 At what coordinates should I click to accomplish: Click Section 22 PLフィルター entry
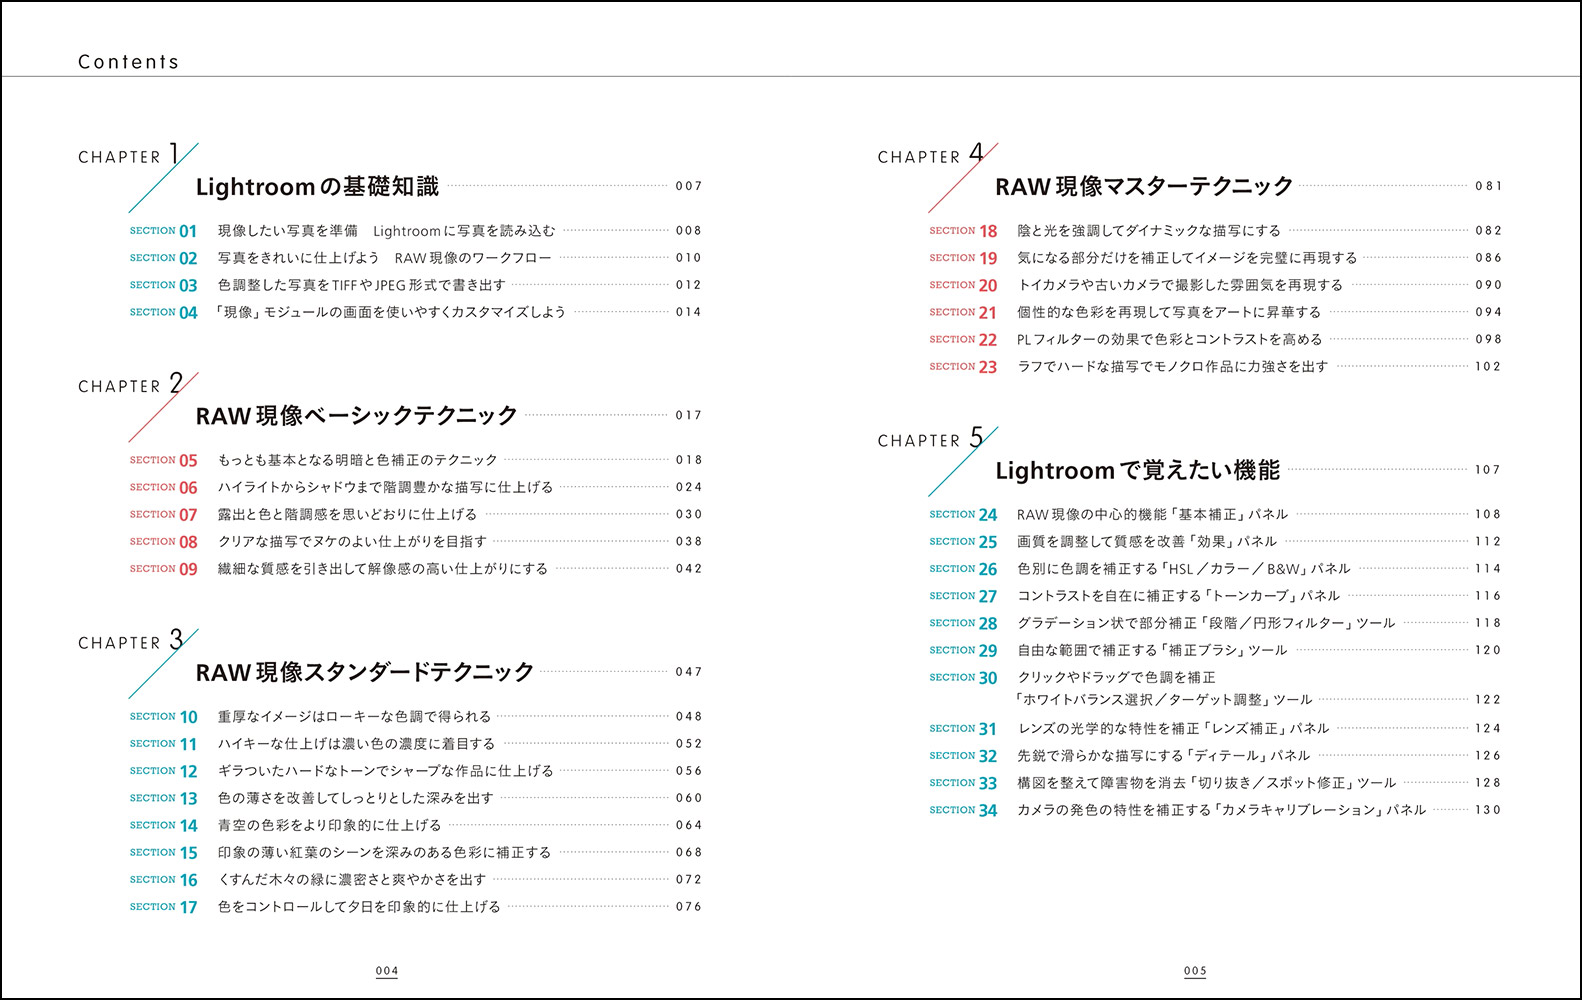click(1169, 340)
